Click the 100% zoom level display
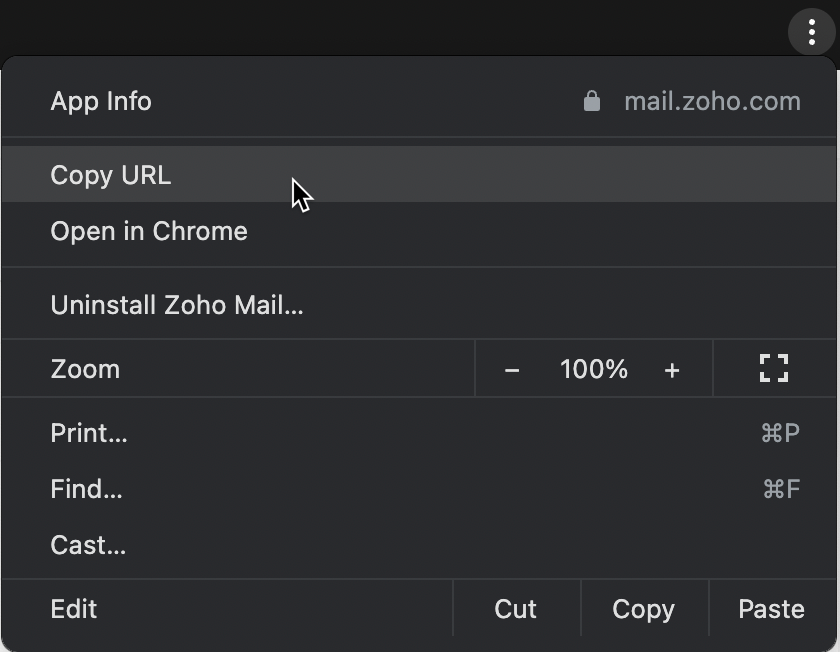The image size is (840, 652). tap(592, 368)
